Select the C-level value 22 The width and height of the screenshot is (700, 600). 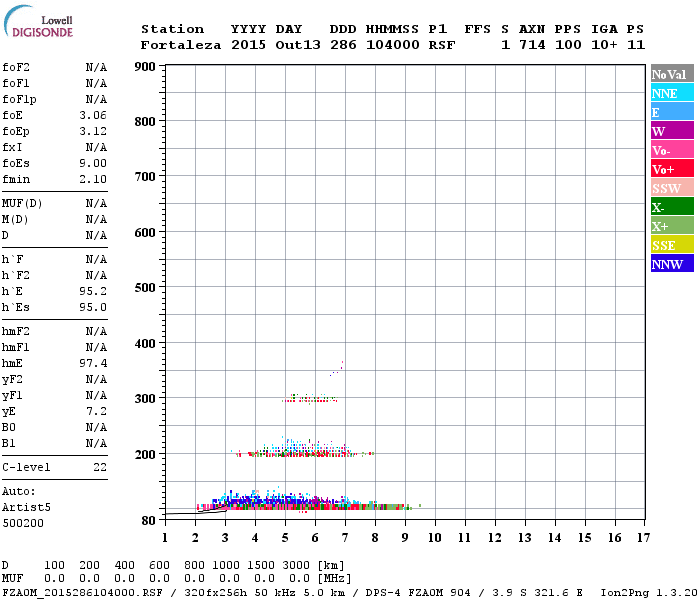pos(100,467)
